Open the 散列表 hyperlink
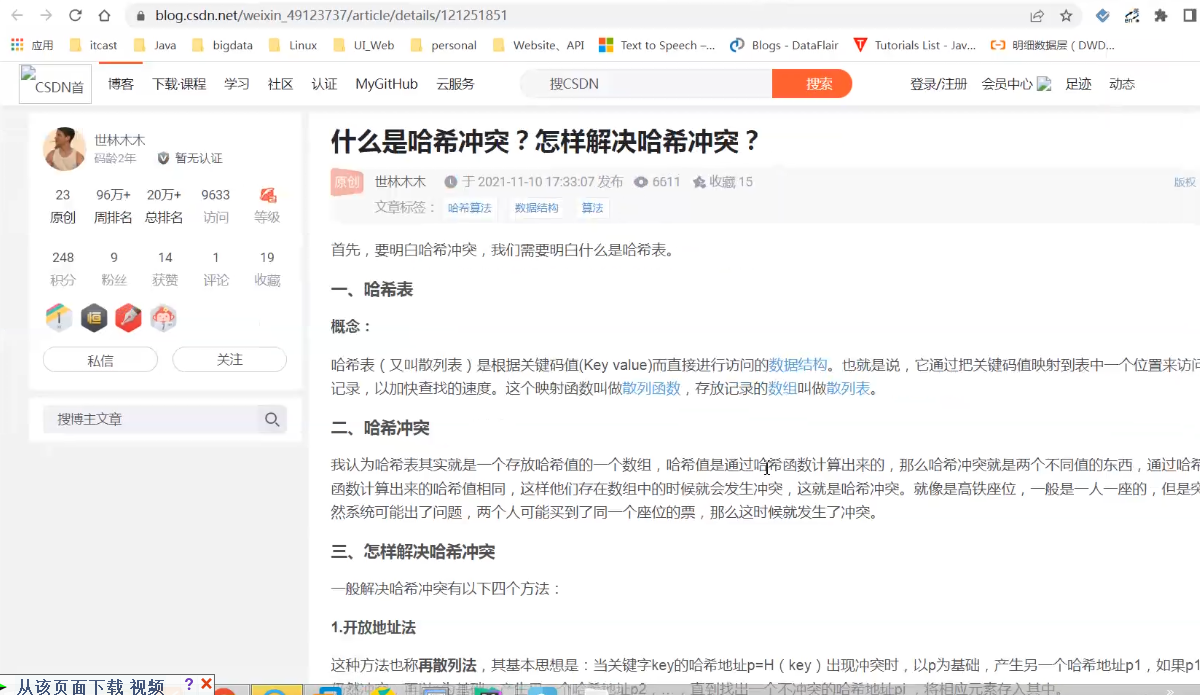 [849, 388]
